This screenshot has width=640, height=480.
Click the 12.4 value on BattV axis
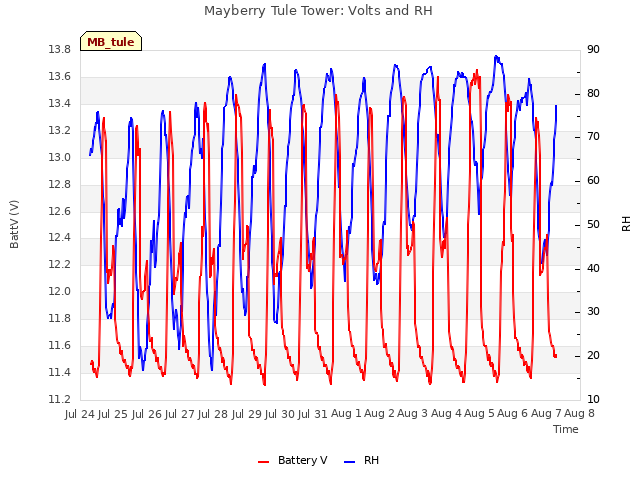coord(59,238)
